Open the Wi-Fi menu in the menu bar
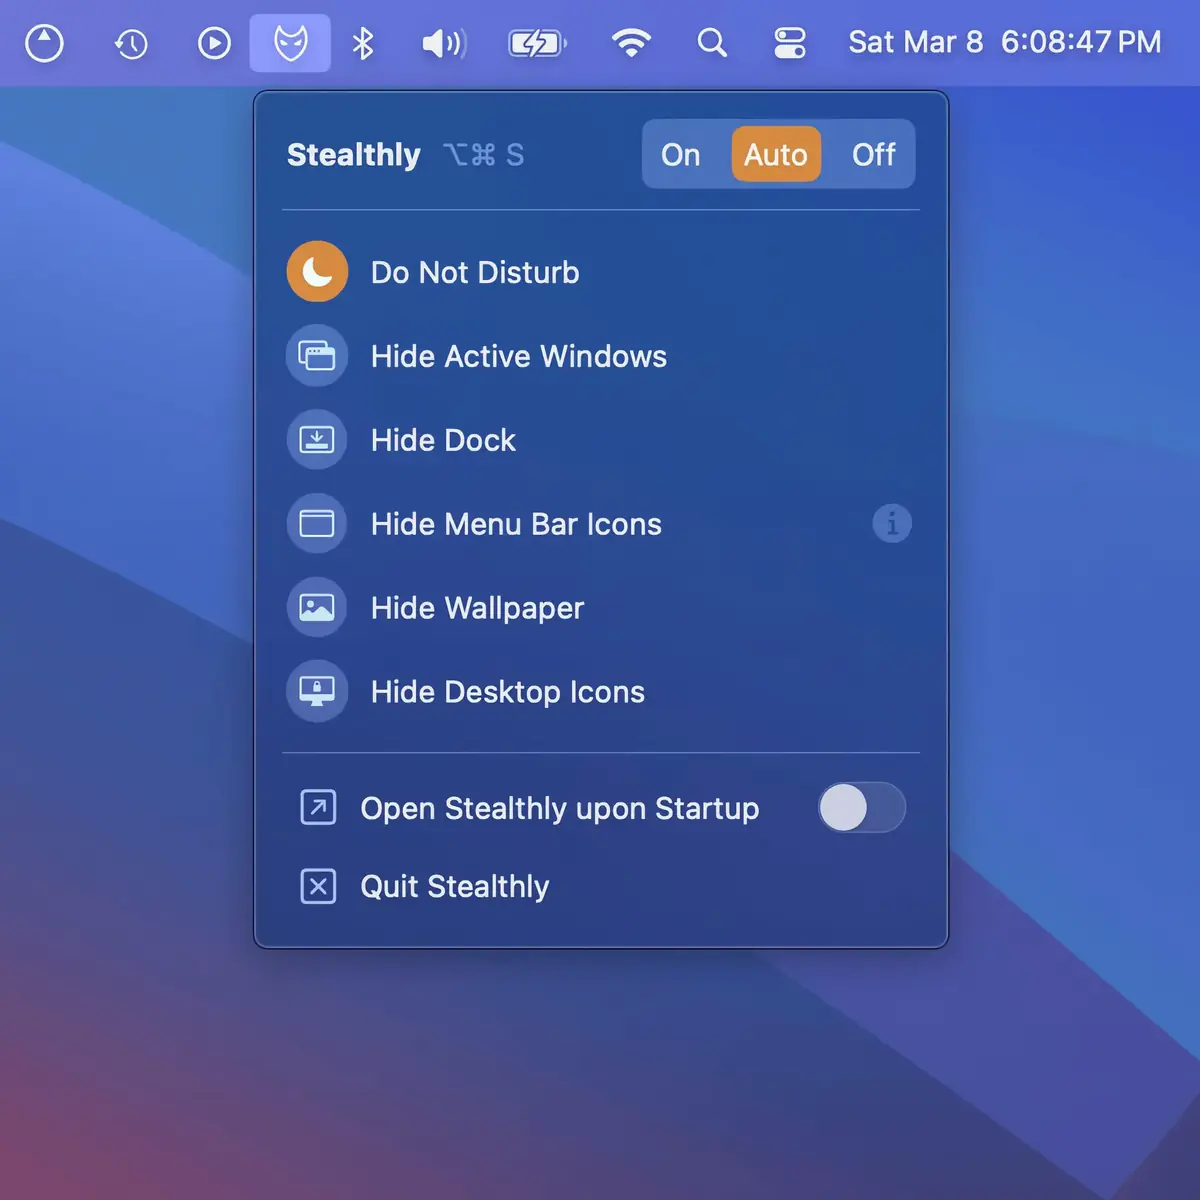The height and width of the screenshot is (1200, 1200). pyautogui.click(x=632, y=42)
